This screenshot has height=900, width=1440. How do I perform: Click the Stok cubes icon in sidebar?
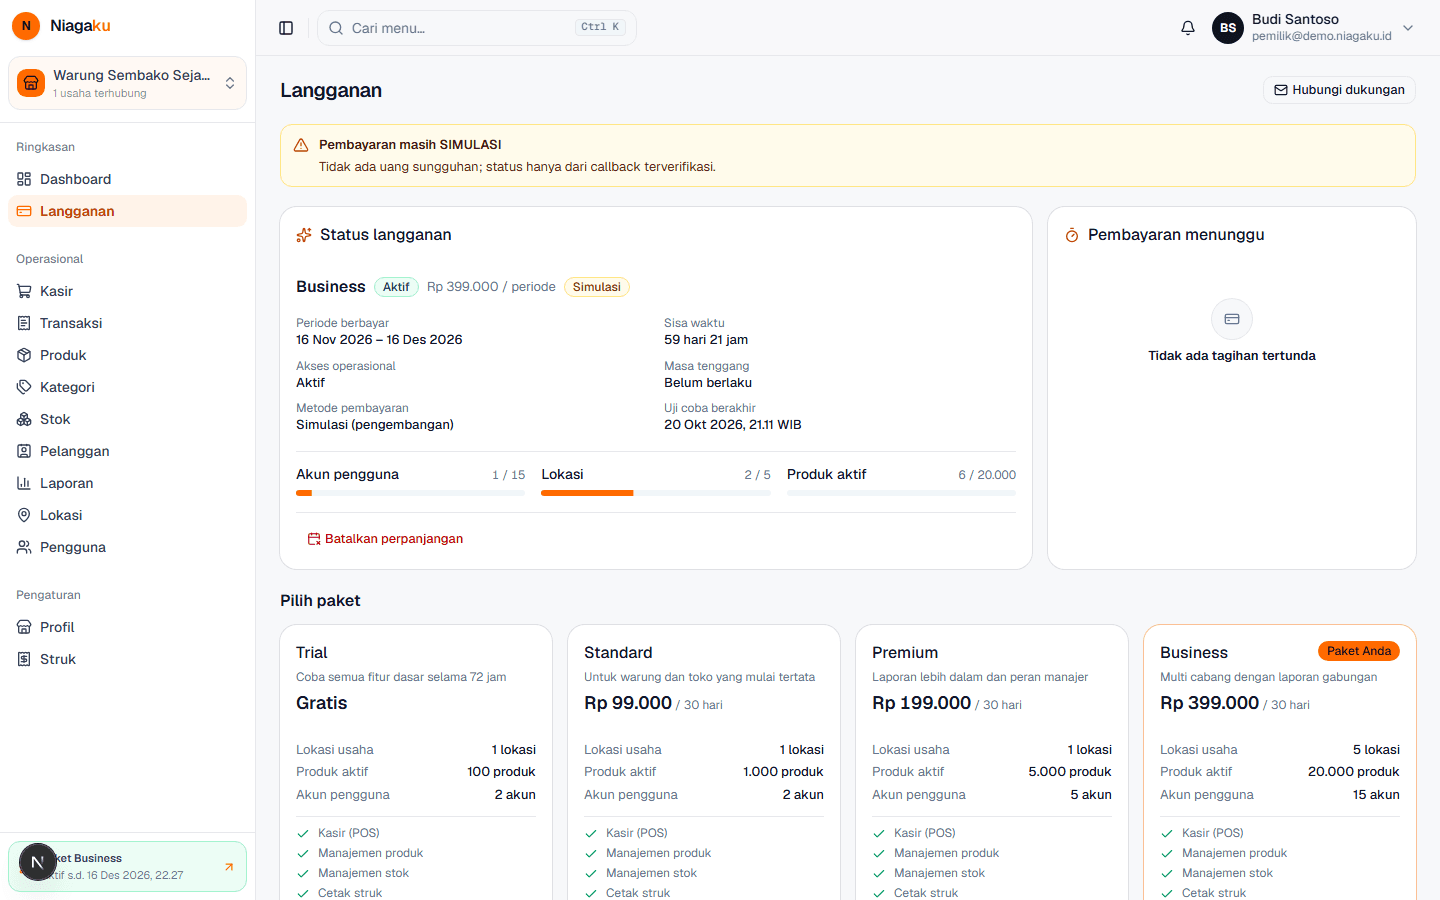24,419
